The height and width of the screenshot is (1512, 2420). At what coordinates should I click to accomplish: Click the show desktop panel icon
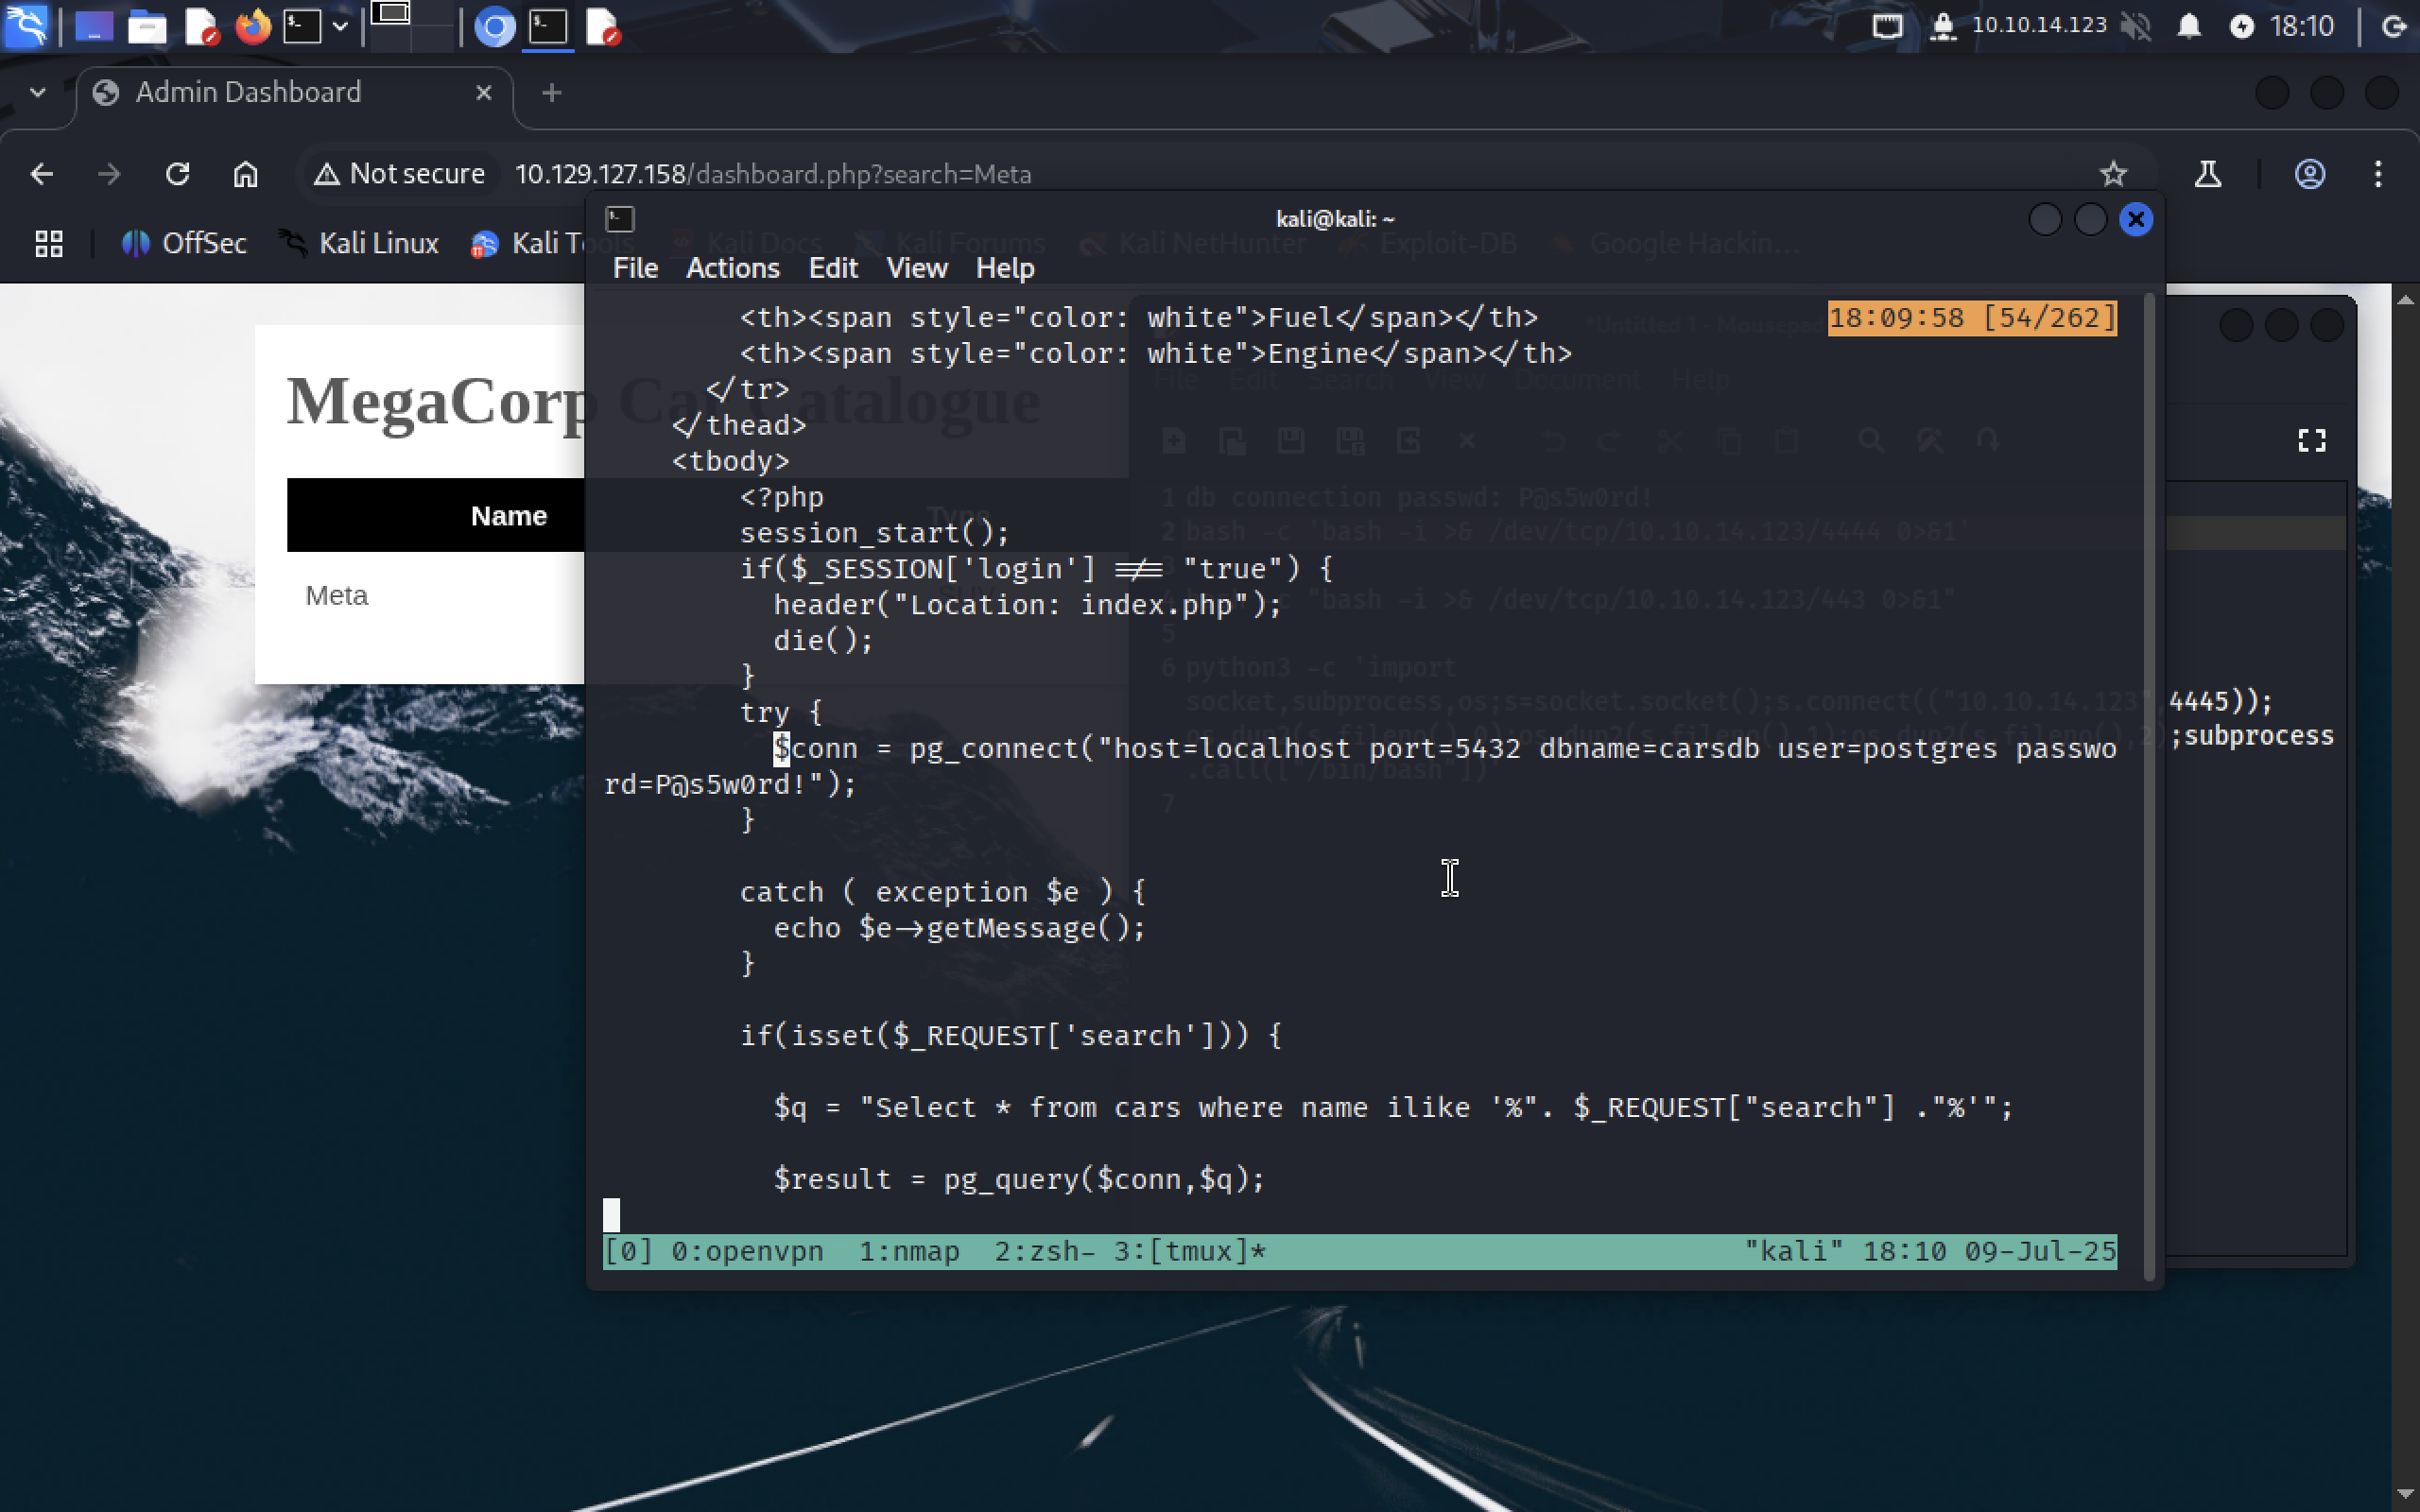pos(94,26)
